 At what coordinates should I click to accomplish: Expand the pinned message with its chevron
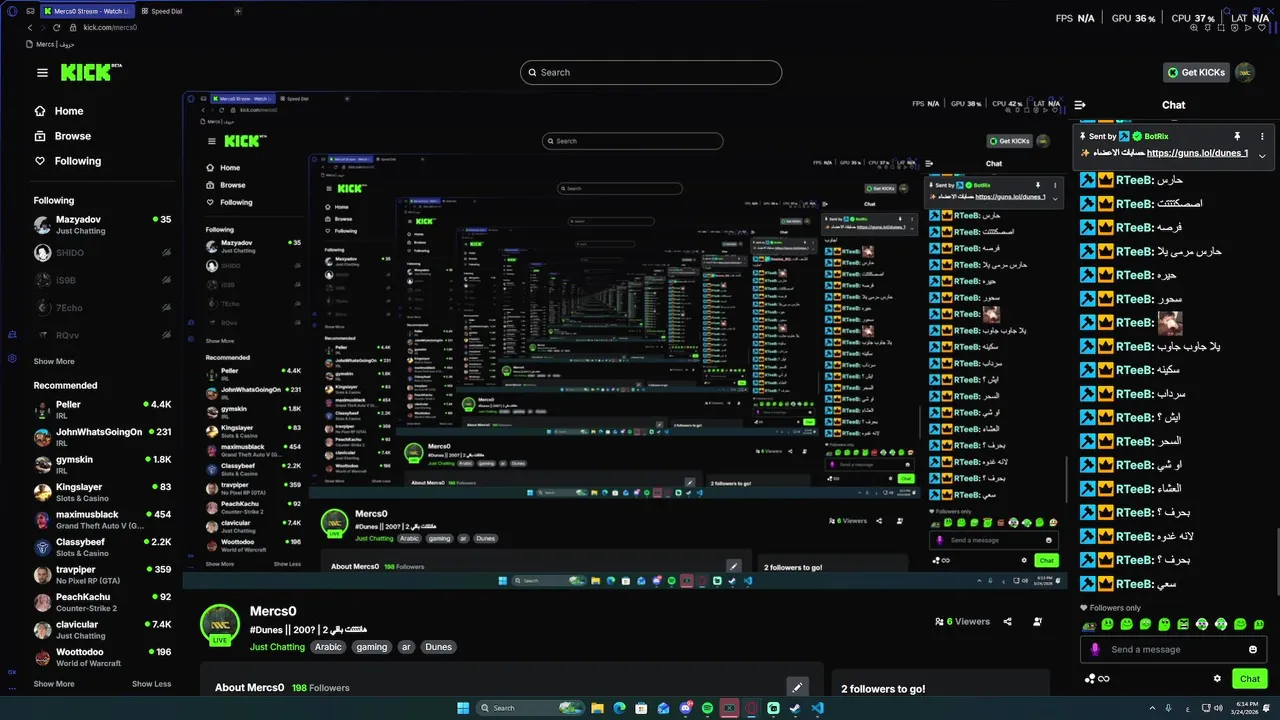(x=1262, y=155)
